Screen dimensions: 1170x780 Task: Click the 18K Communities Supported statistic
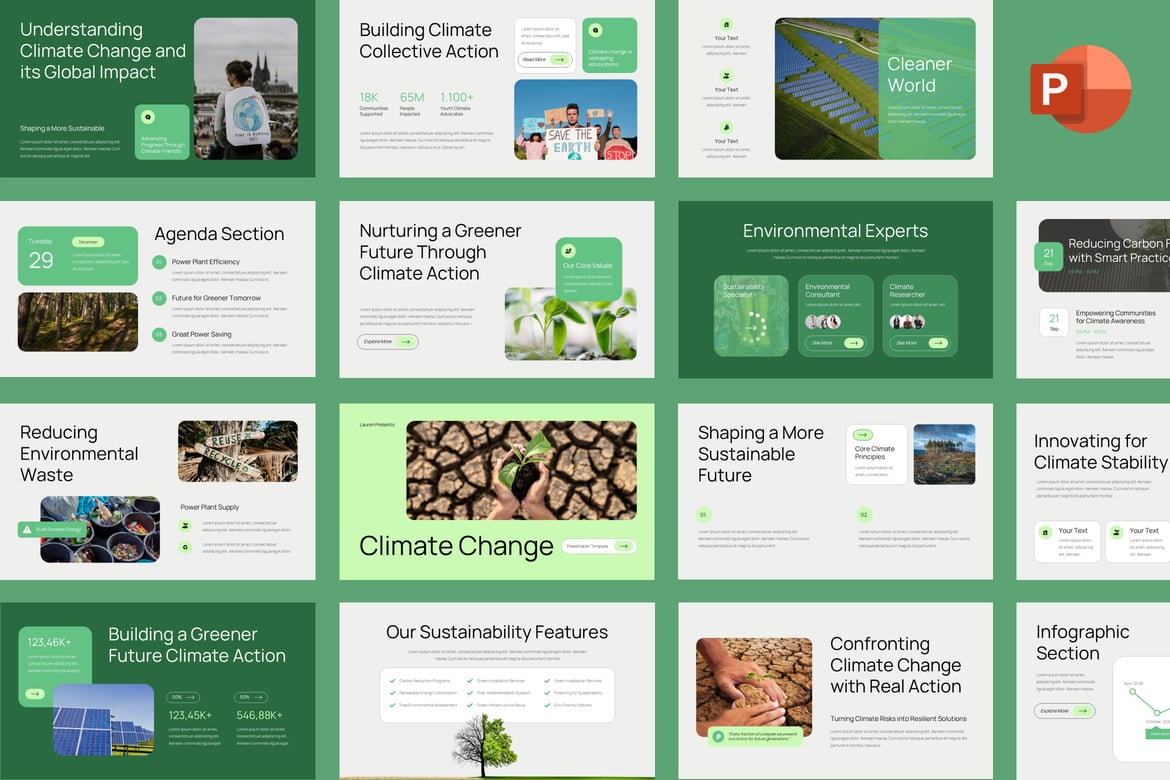(372, 104)
